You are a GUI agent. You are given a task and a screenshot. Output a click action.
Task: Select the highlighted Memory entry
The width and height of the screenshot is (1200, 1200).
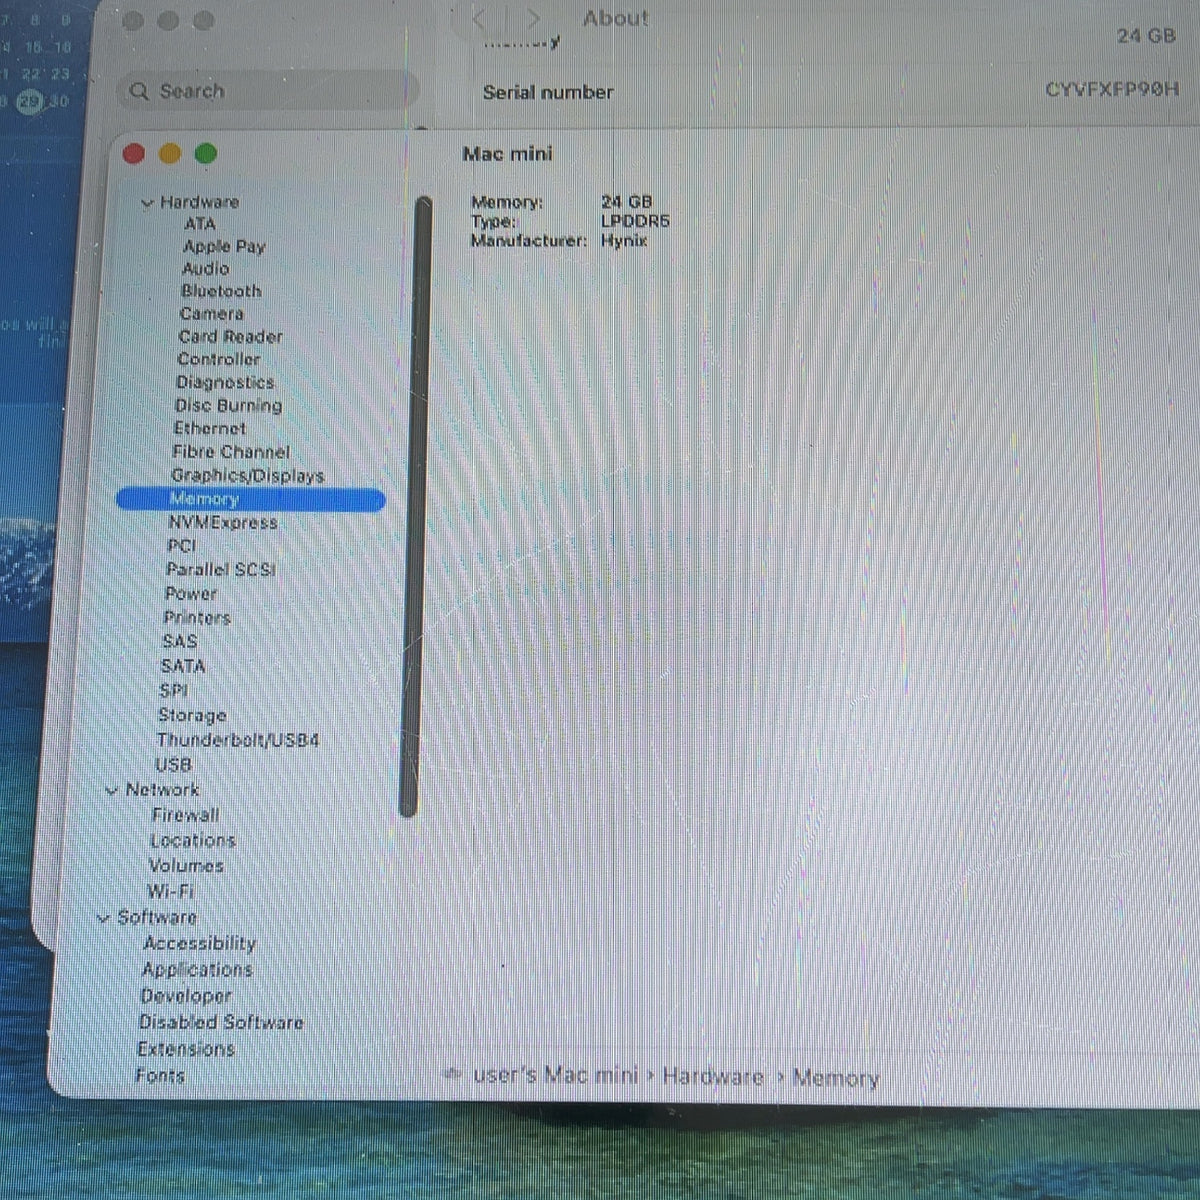pos(250,499)
